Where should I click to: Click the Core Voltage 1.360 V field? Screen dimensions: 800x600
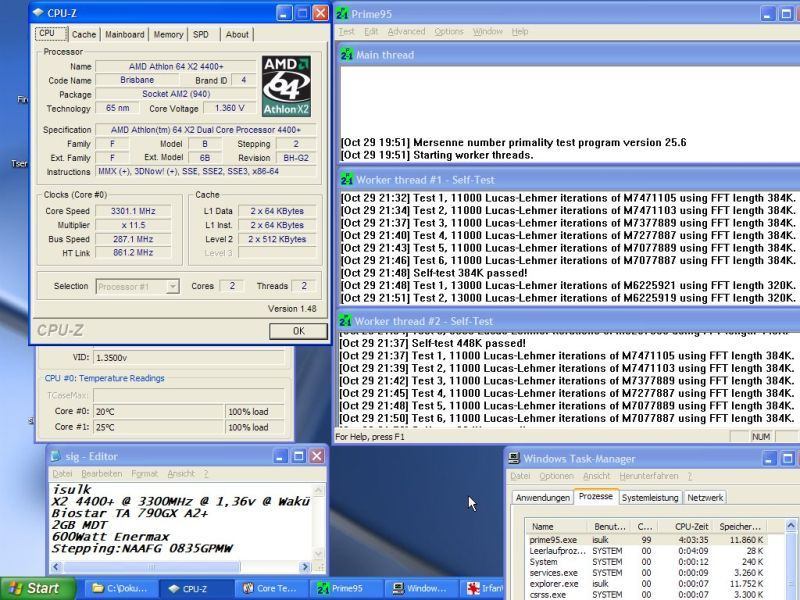pos(229,108)
